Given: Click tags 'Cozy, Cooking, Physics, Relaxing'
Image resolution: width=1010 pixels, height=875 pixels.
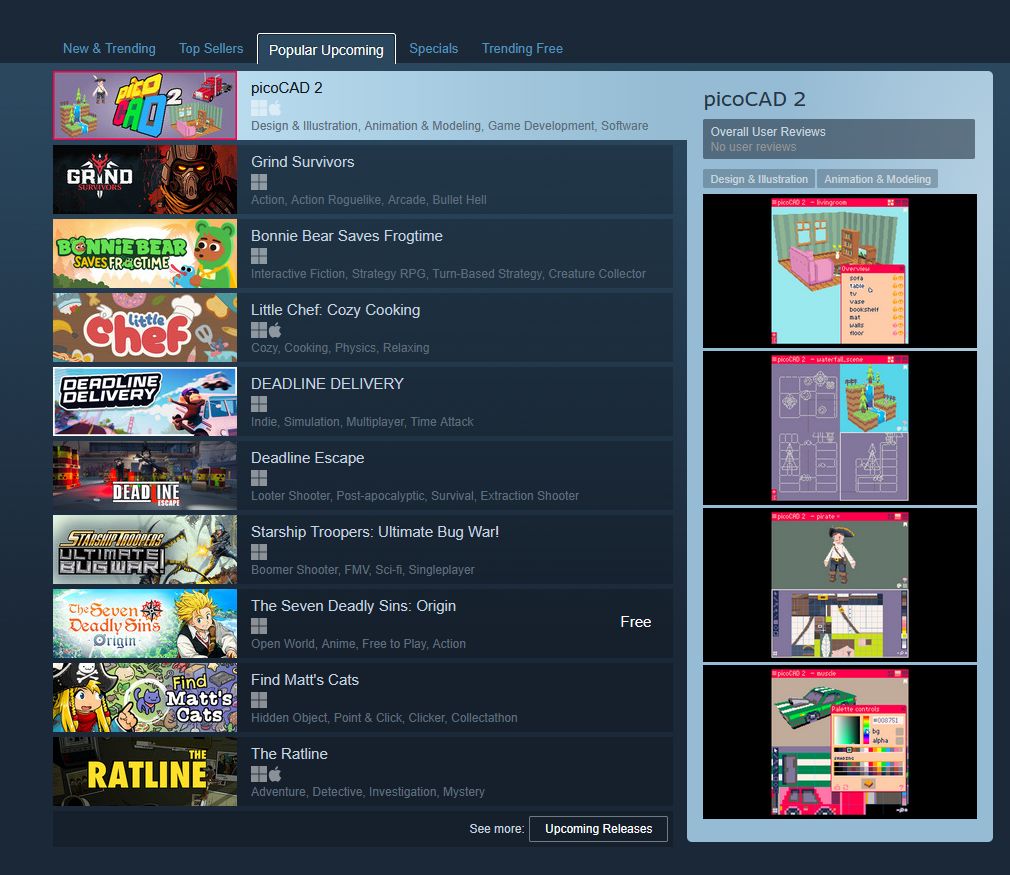Looking at the screenshot, I should point(340,348).
